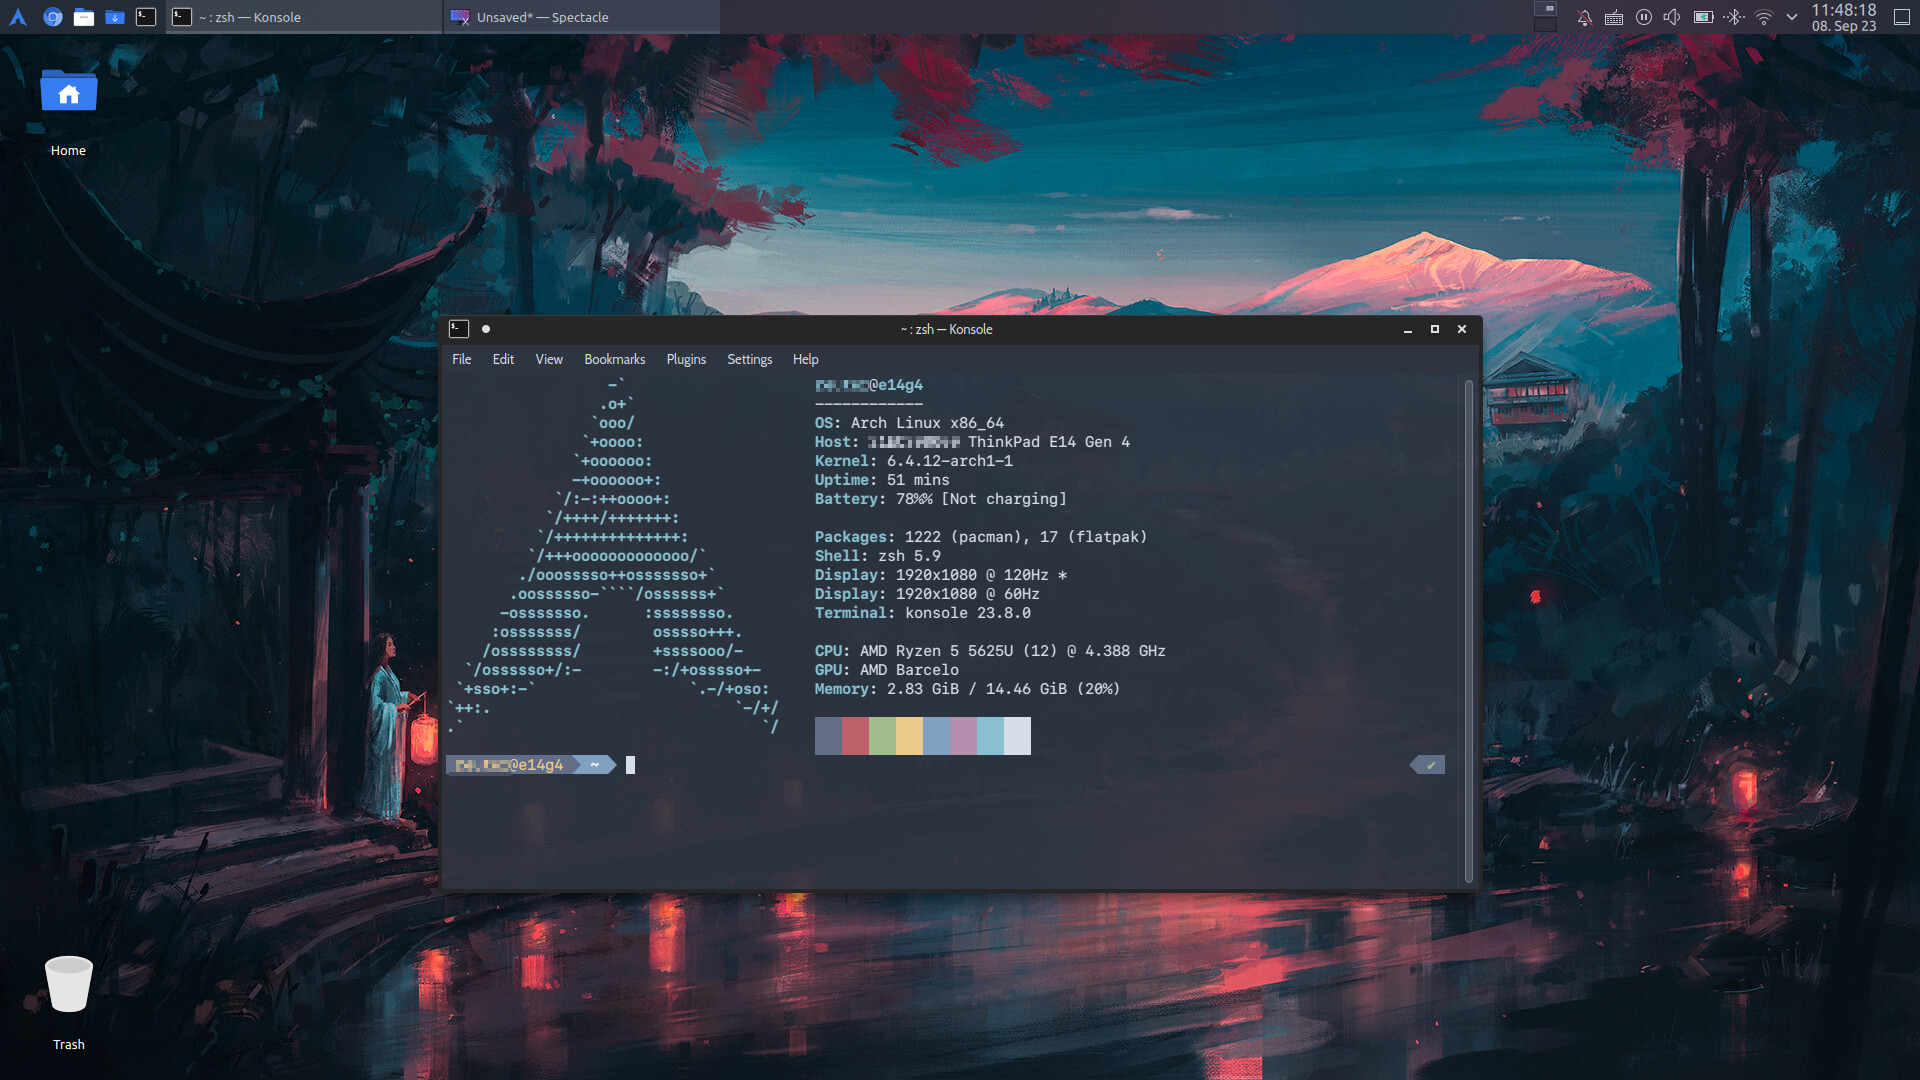Open the digital clock calendar popup
The width and height of the screenshot is (1920, 1080).
coord(1844,17)
